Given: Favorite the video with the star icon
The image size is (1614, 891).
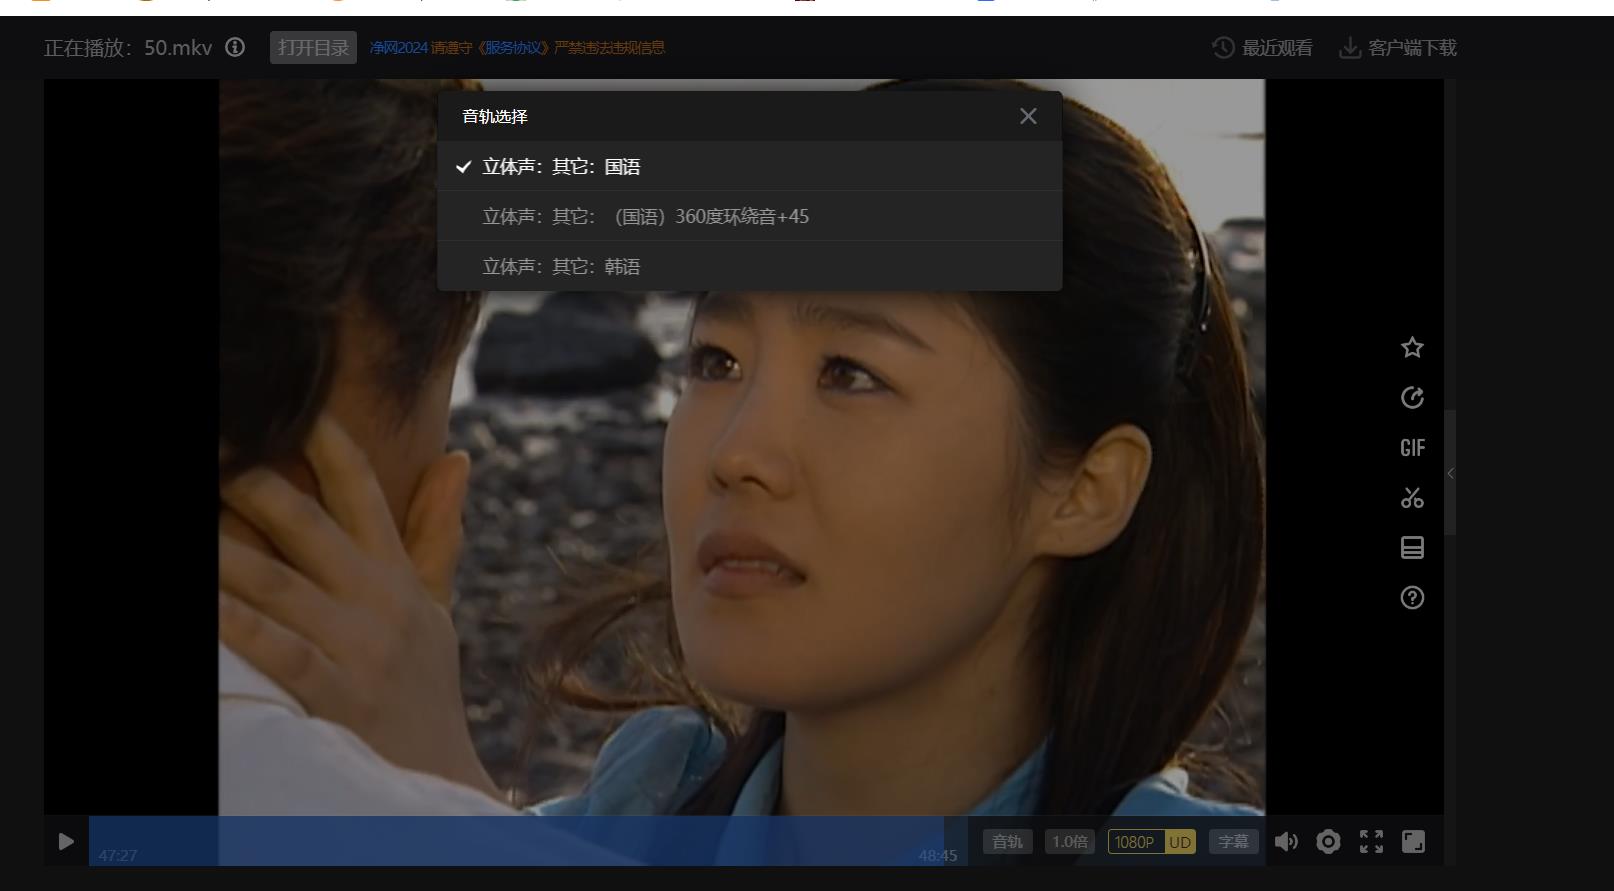Looking at the screenshot, I should 1412,347.
